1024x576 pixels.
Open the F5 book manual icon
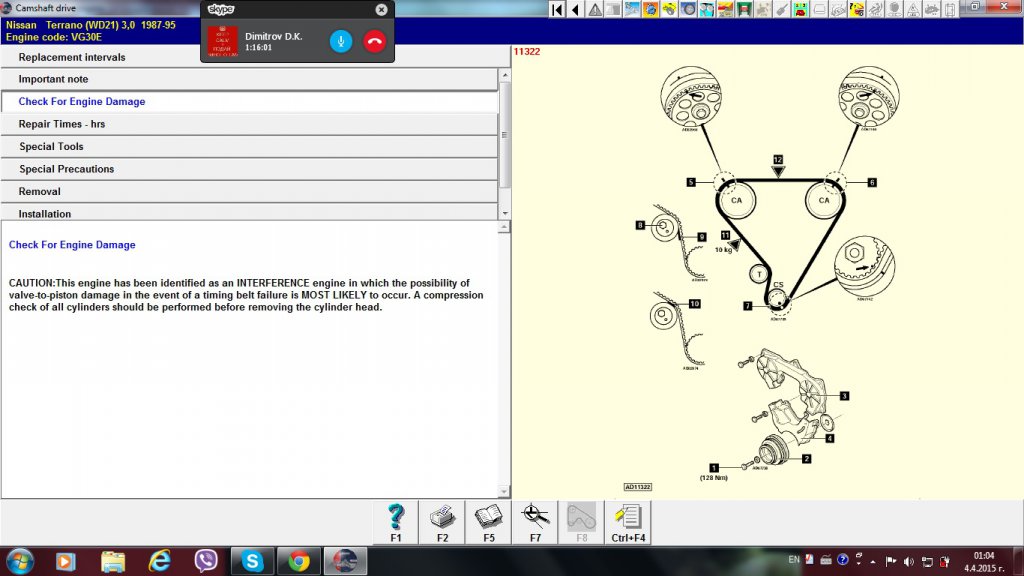(488, 522)
